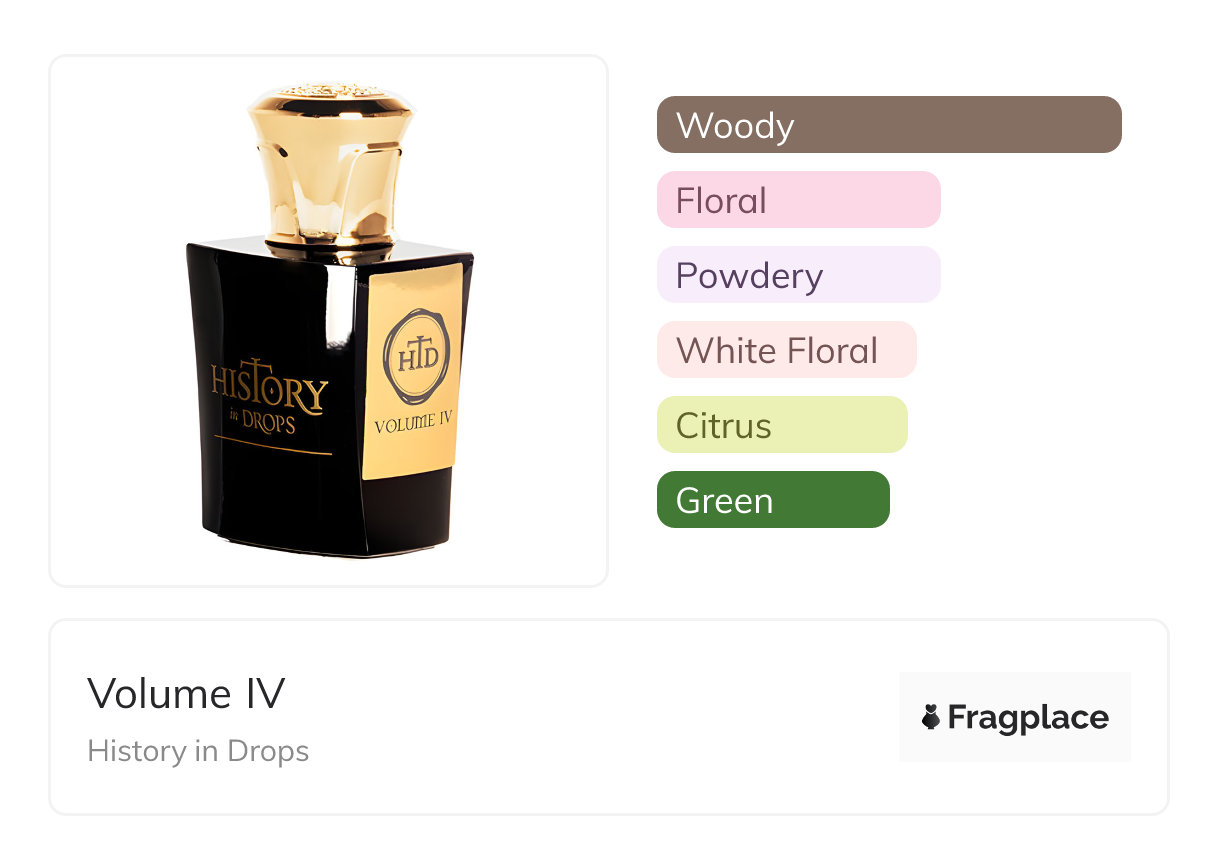Image resolution: width=1218 pixels, height=864 pixels.
Task: Pick the White Floral accord bar
Action: (x=787, y=350)
